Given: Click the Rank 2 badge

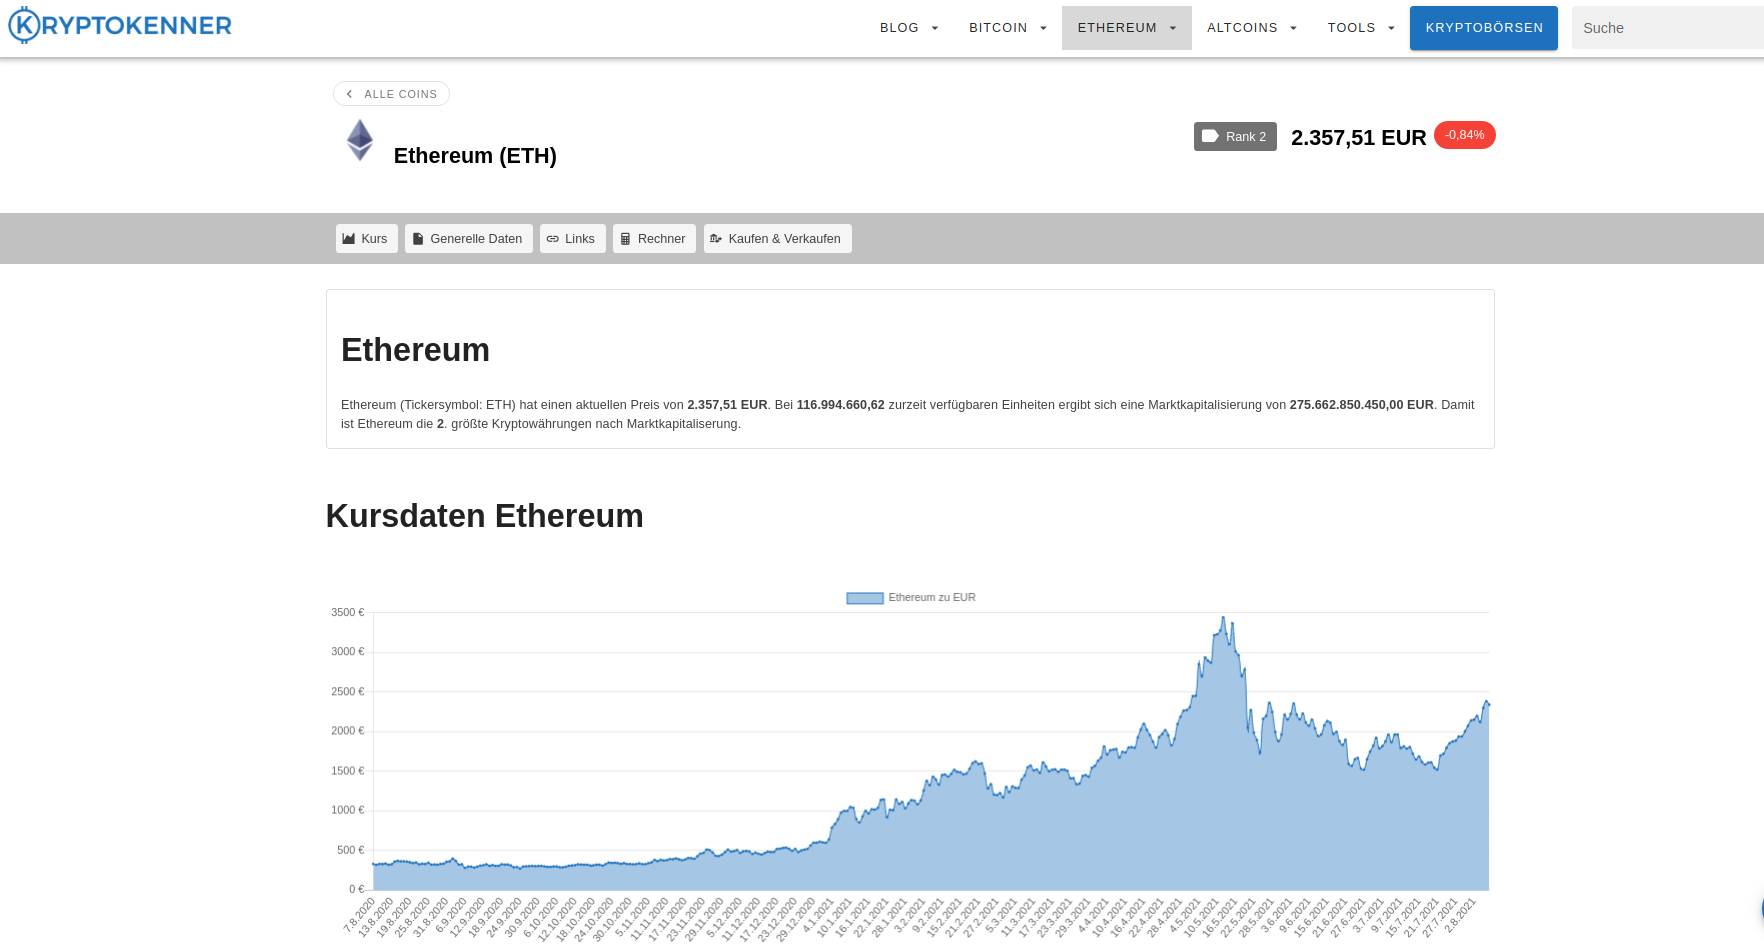Looking at the screenshot, I should point(1235,137).
